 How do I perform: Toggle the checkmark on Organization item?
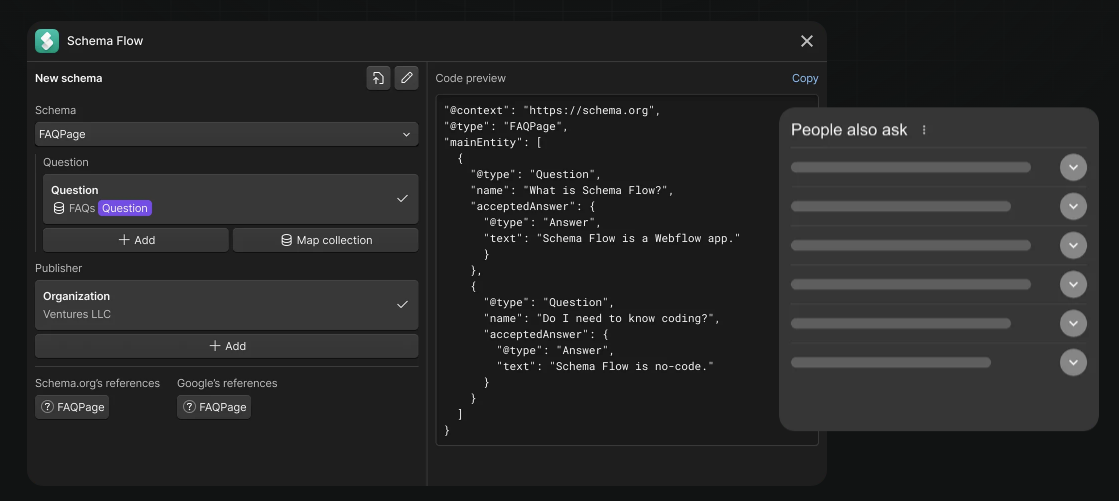coord(402,304)
